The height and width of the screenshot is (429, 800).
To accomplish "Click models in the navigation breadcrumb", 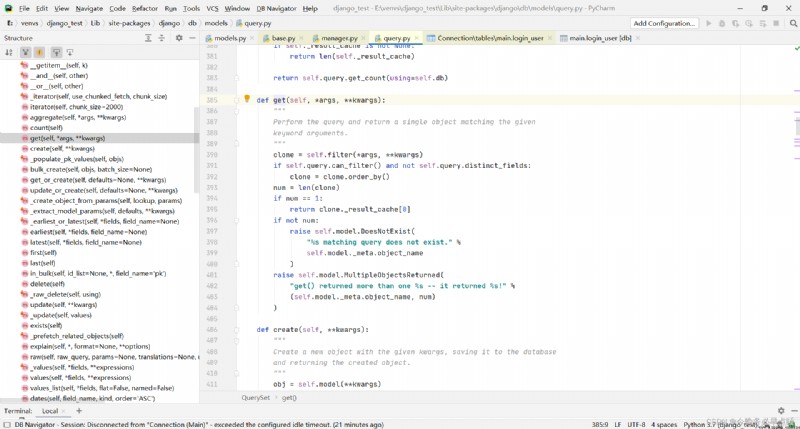I will click(216, 23).
